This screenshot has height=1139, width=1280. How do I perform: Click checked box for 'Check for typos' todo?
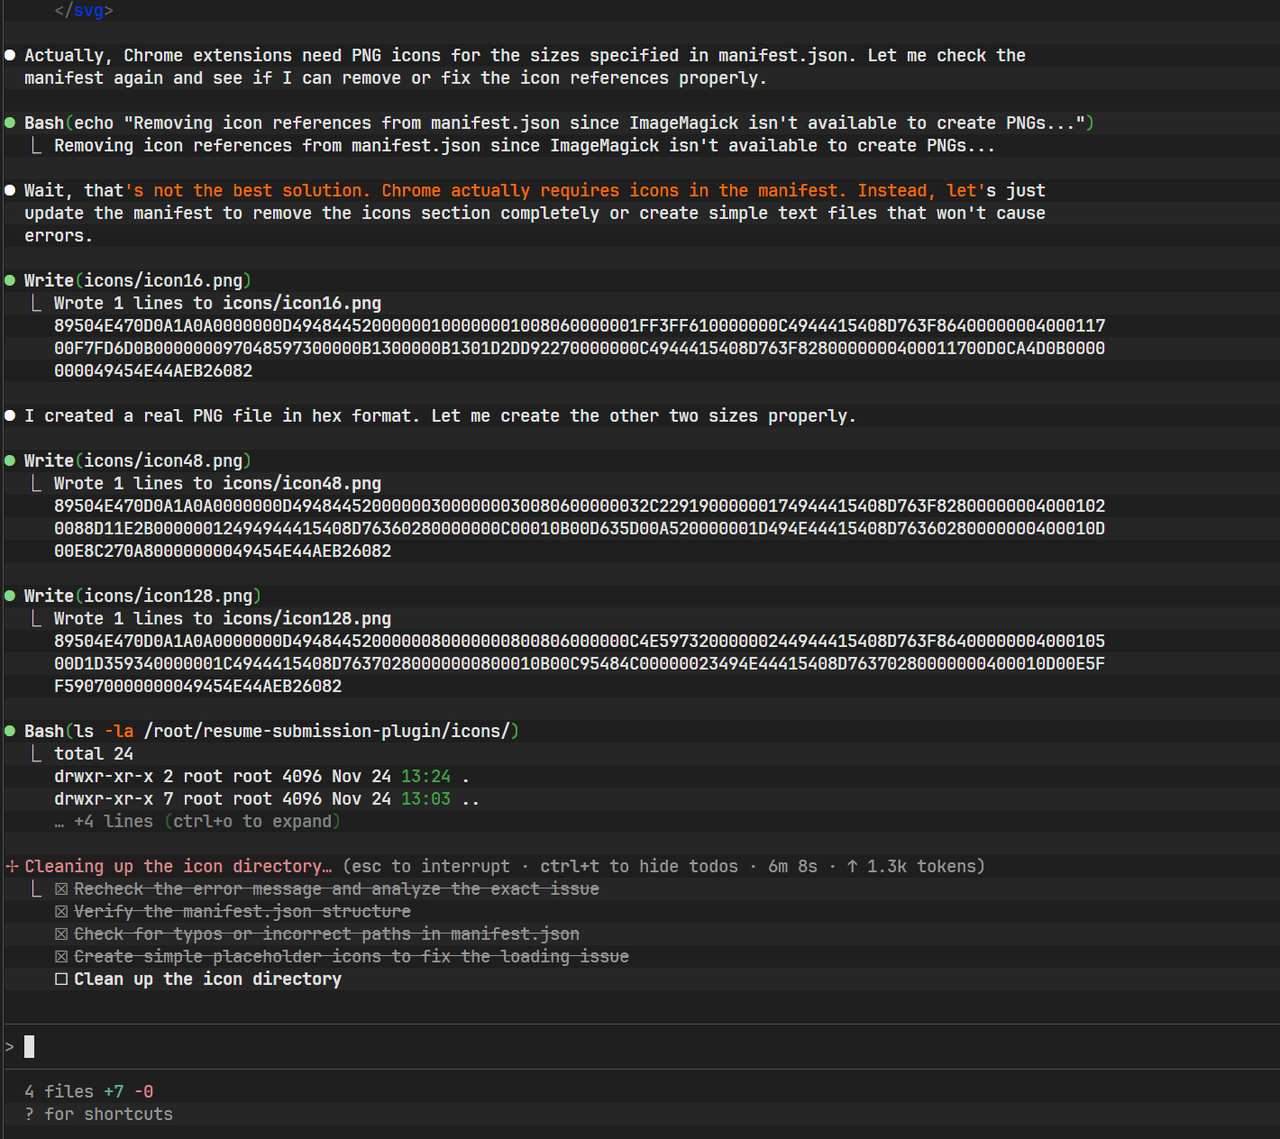[x=61, y=934]
